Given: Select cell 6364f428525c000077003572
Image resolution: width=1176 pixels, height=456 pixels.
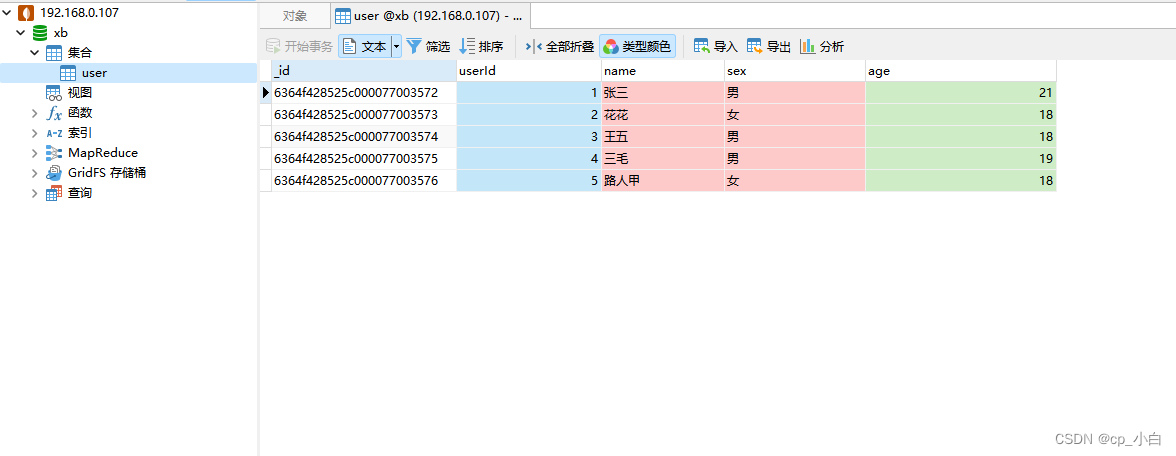Looking at the screenshot, I should (364, 93).
